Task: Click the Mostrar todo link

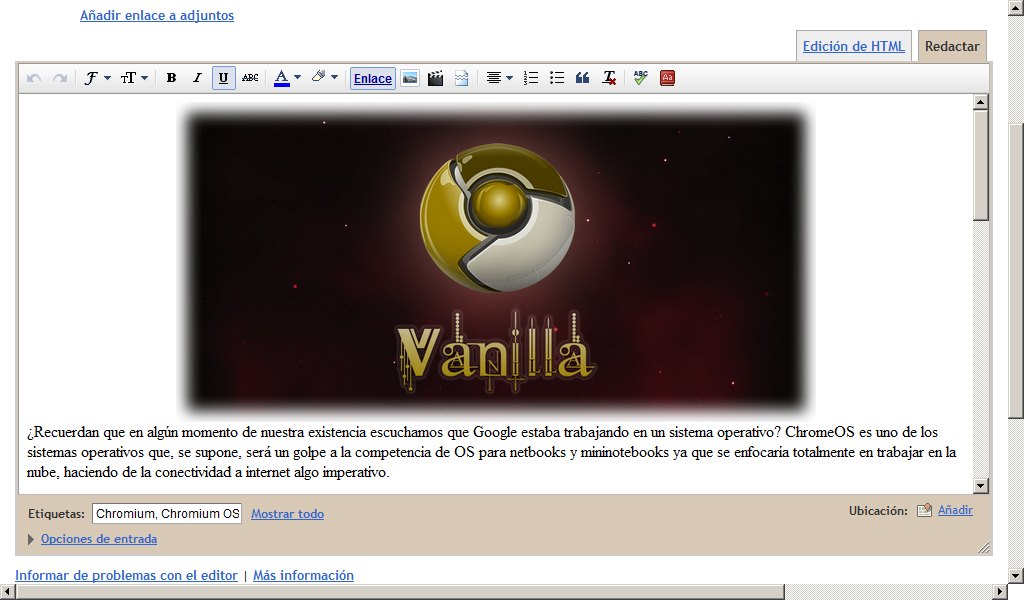Action: 287,514
